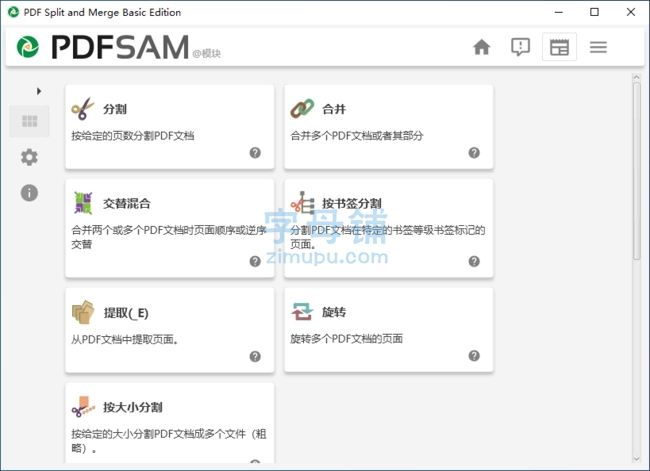This screenshot has height=471, width=650.
Task: Click the 按书签分割 bookmark tree icon
Action: [303, 202]
